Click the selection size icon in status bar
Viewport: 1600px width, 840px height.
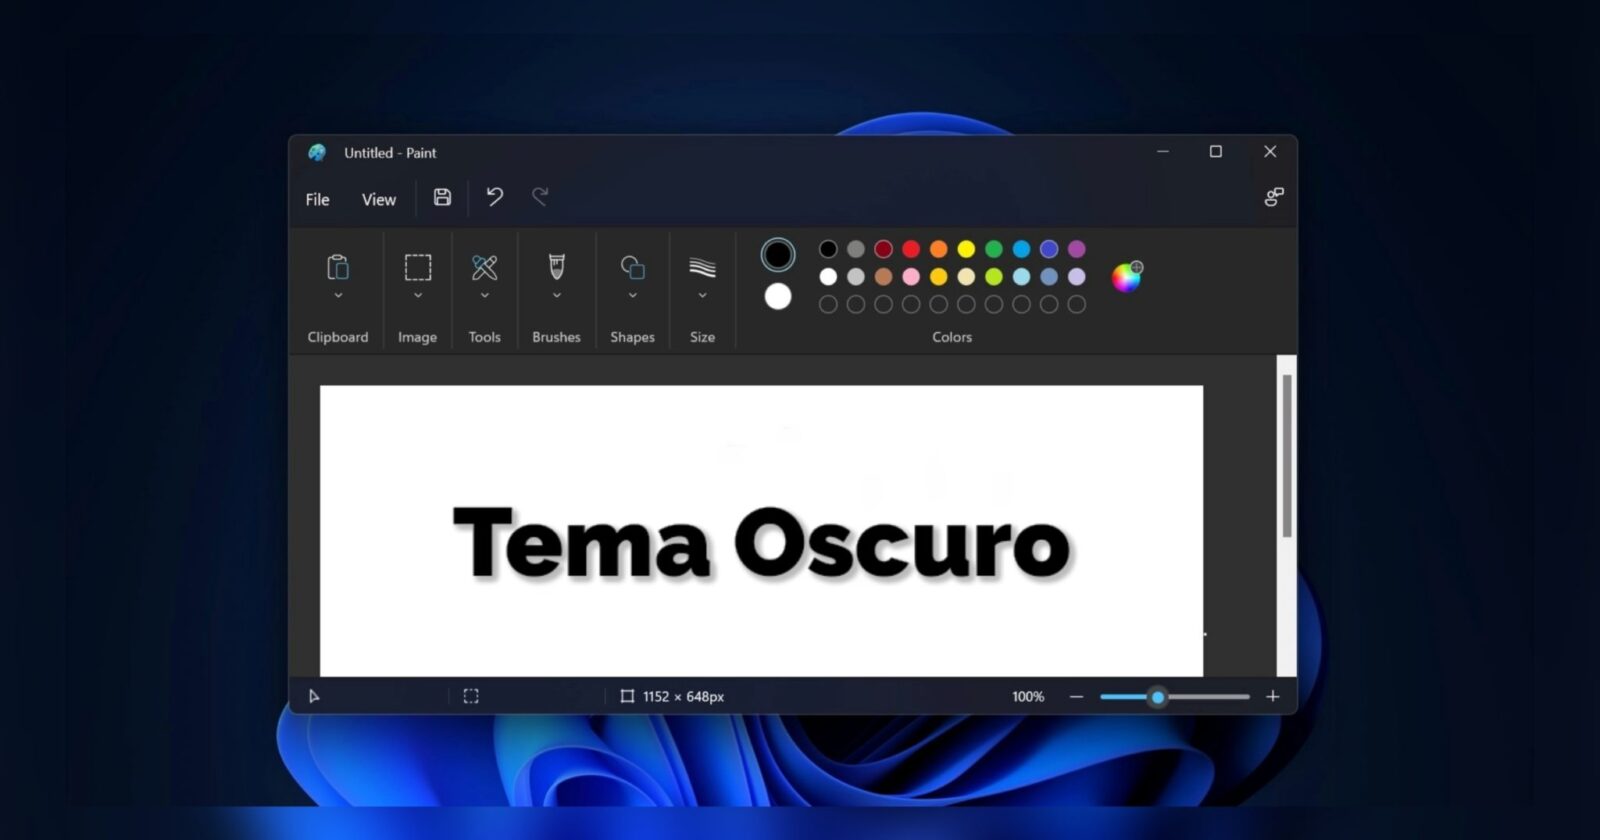tap(471, 696)
